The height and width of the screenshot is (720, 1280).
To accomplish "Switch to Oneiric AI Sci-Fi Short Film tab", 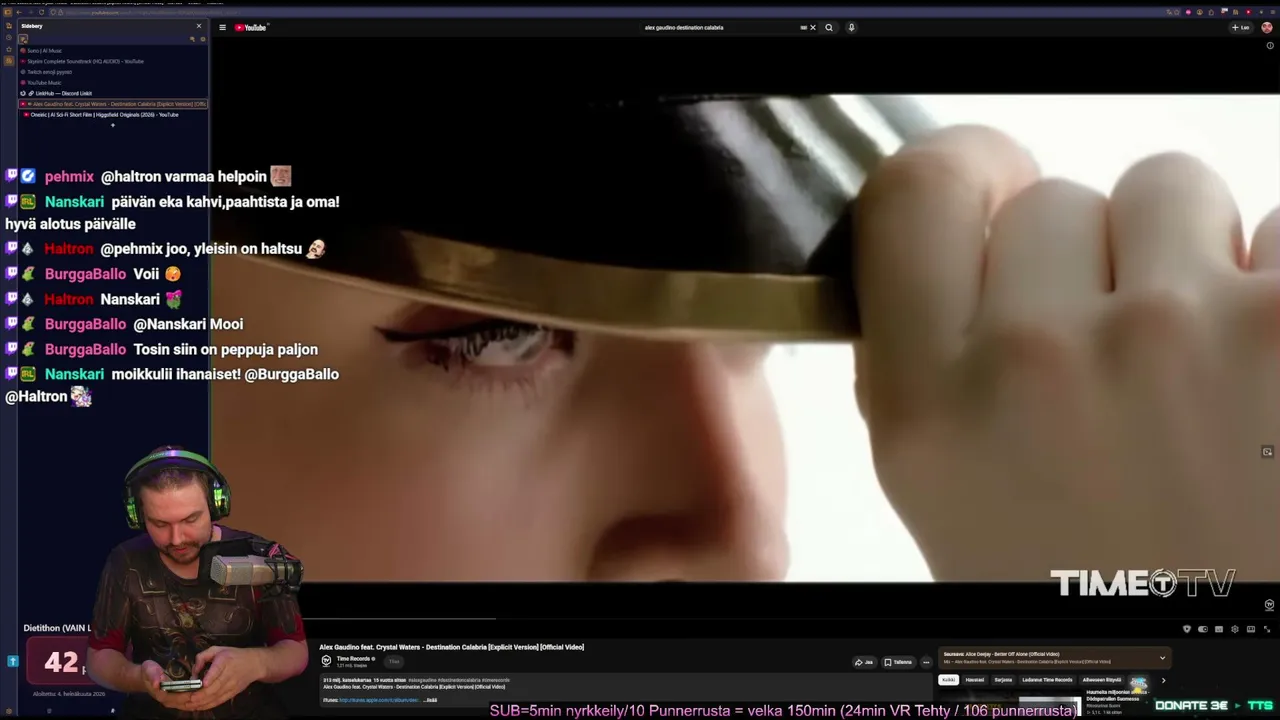I will coord(113,115).
